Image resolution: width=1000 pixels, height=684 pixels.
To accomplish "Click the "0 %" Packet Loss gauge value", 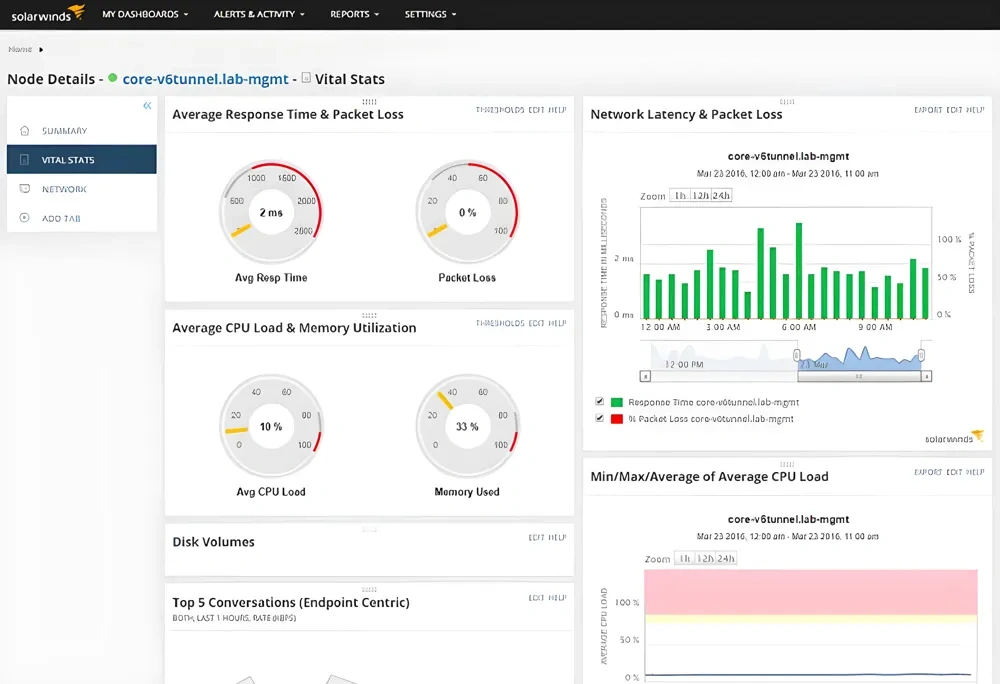I will click(x=467, y=212).
